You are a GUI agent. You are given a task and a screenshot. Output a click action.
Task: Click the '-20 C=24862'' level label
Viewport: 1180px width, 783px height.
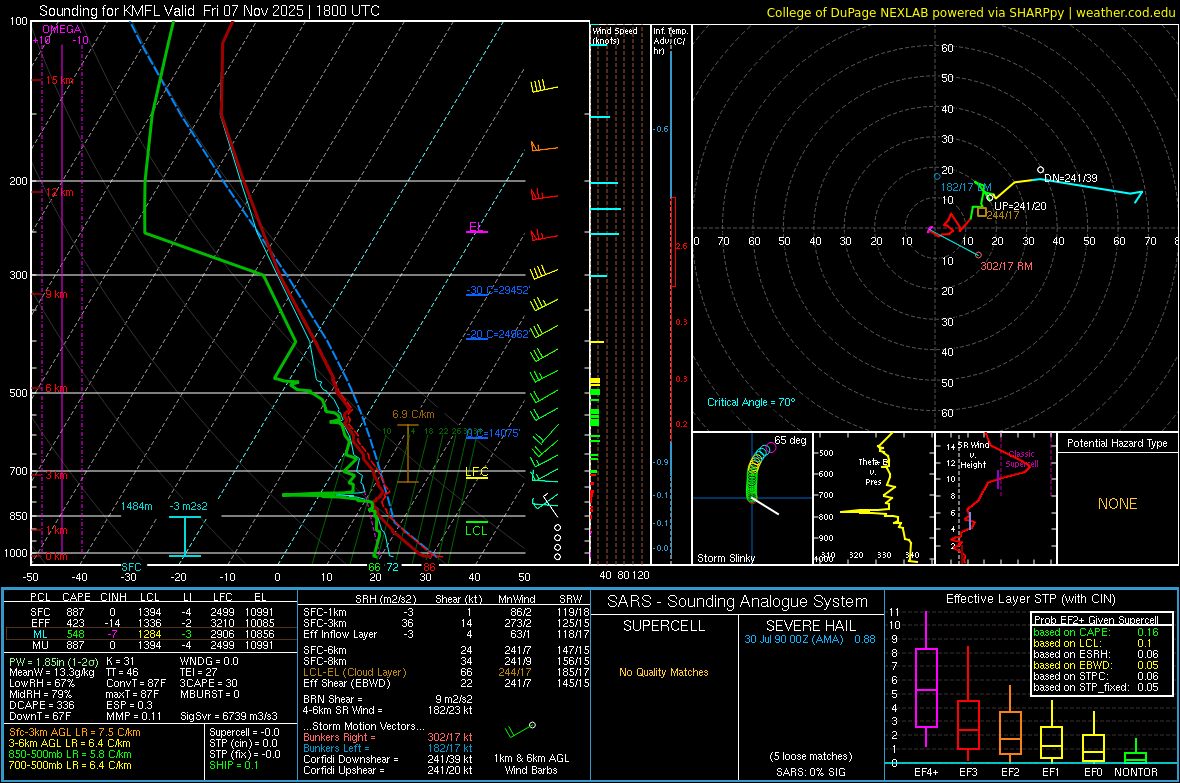498,334
